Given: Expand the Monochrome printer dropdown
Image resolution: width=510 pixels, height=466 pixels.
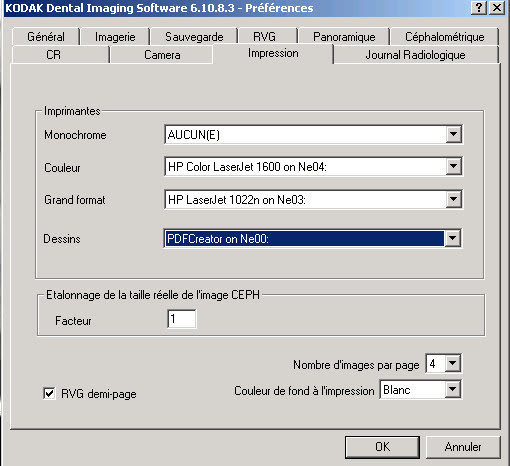Looking at the screenshot, I should pos(453,134).
